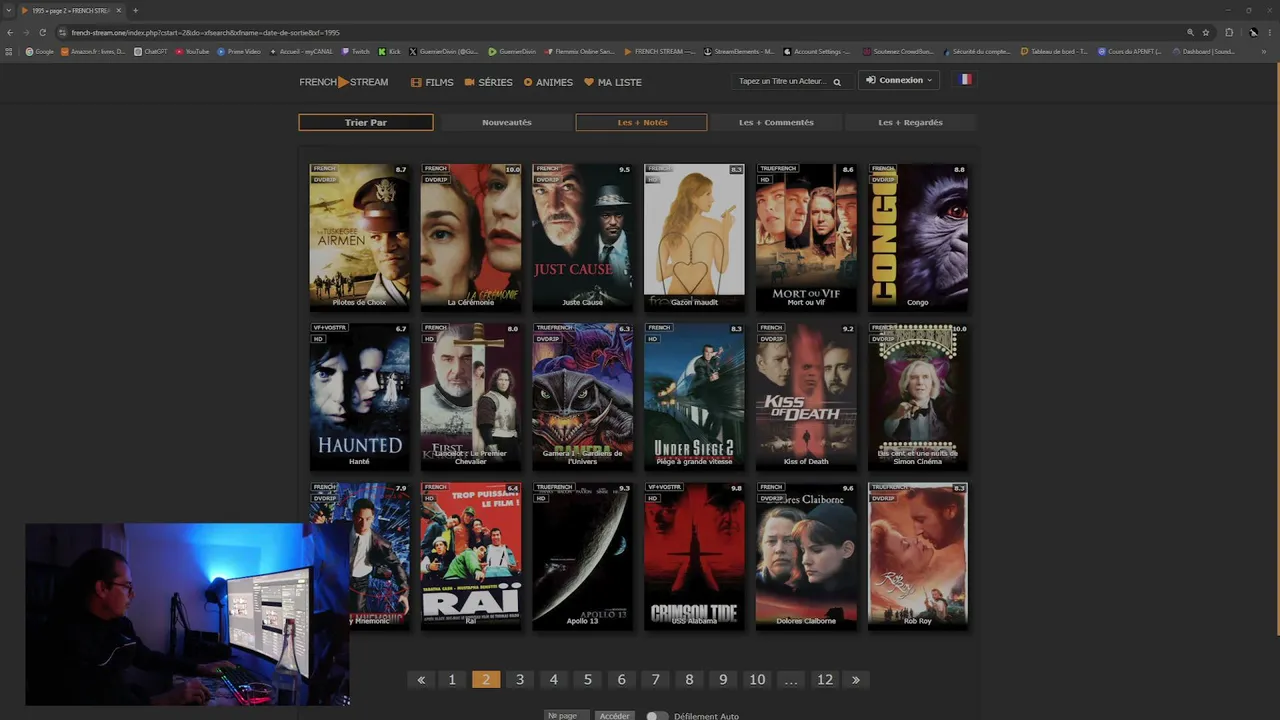This screenshot has width=1280, height=720.
Task: Open the Rob Roy movie poster
Action: 918,556
